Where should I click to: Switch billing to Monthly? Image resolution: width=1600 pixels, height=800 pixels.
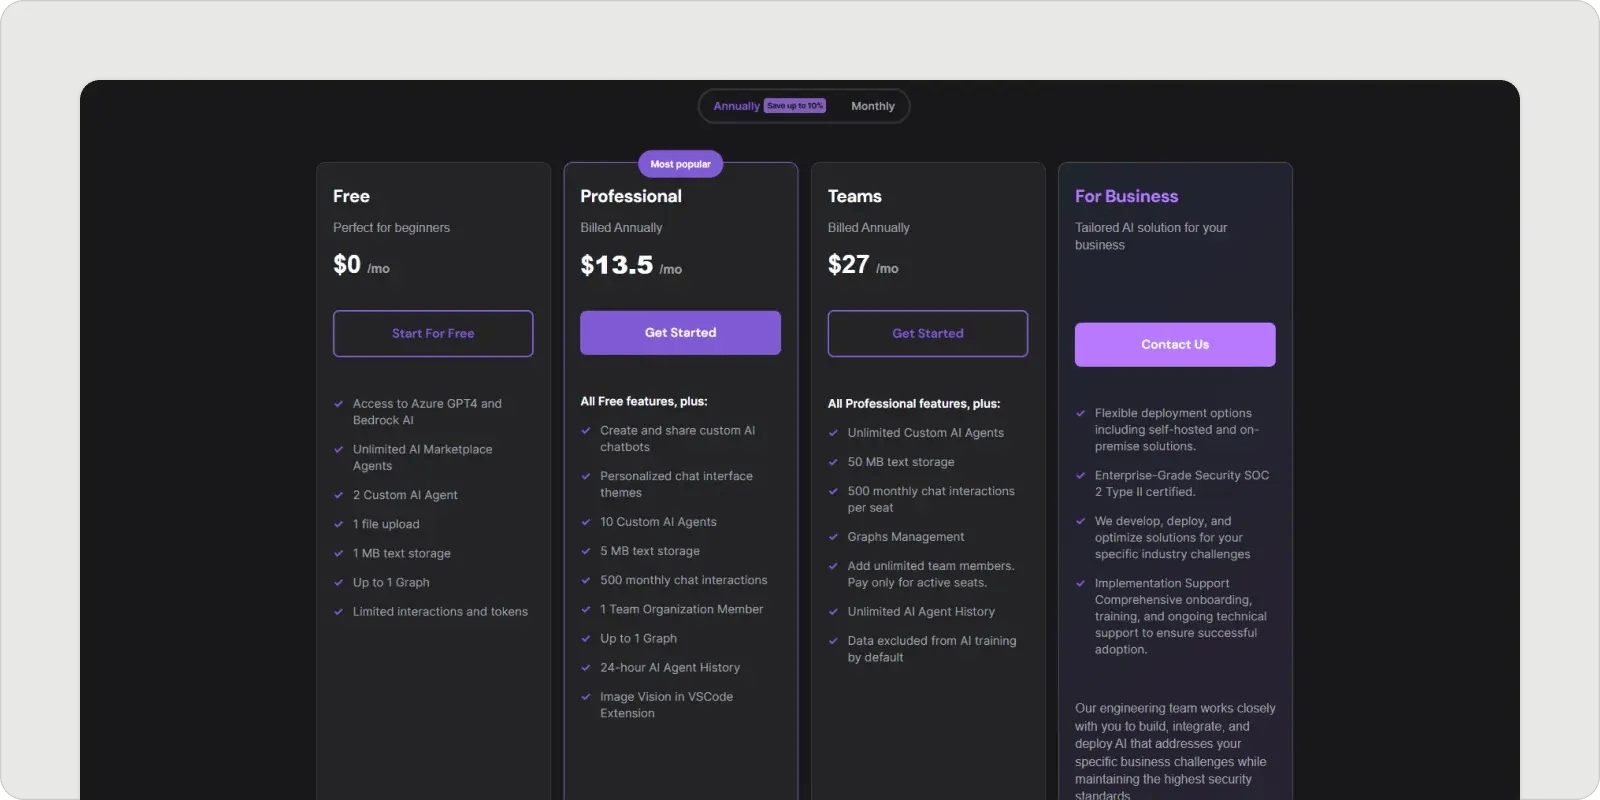coord(872,106)
